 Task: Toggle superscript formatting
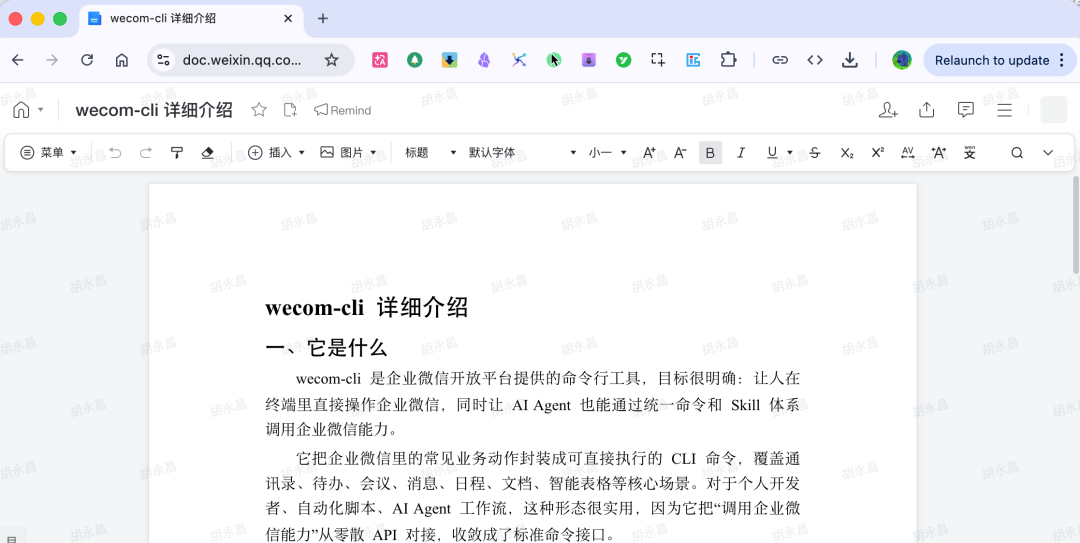pyautogui.click(x=878, y=153)
